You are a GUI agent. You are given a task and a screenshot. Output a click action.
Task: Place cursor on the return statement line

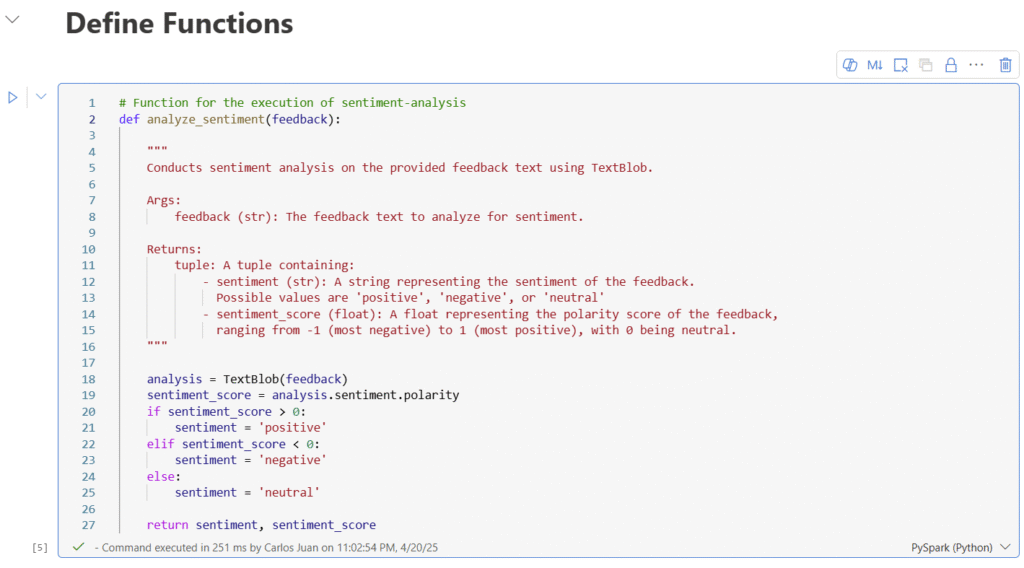261,525
